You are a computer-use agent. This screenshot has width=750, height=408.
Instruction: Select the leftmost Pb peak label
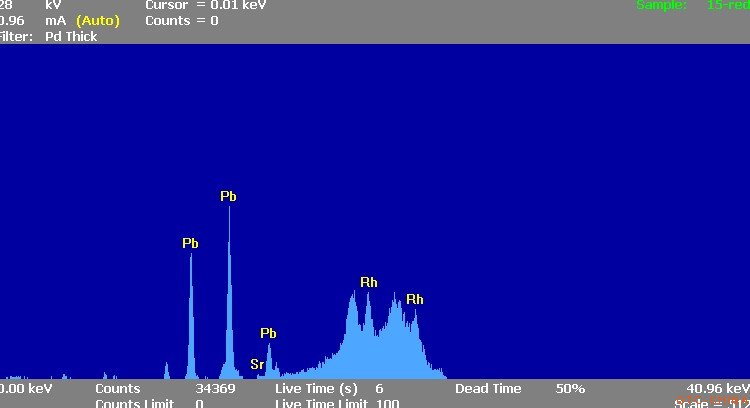click(x=190, y=243)
